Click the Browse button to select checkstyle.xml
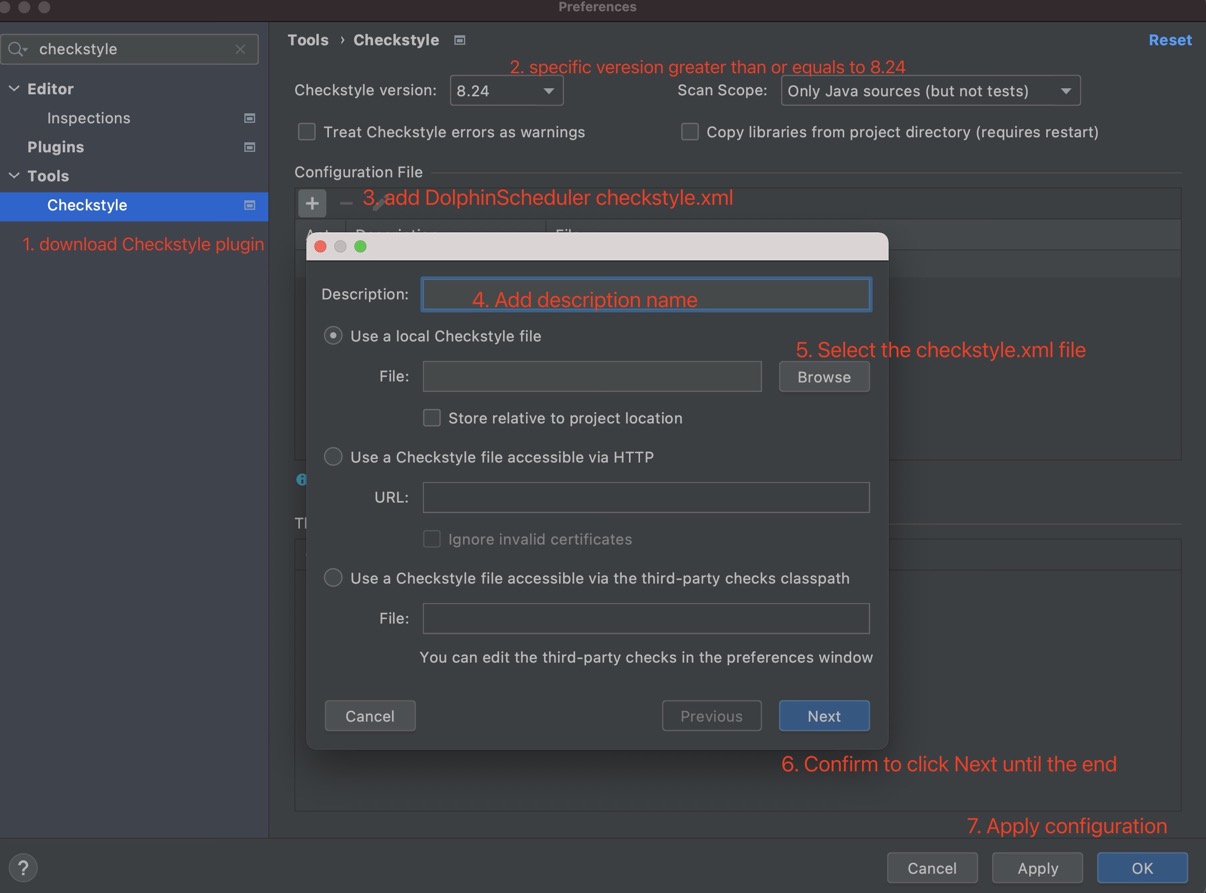The width and height of the screenshot is (1206, 893). click(x=823, y=377)
